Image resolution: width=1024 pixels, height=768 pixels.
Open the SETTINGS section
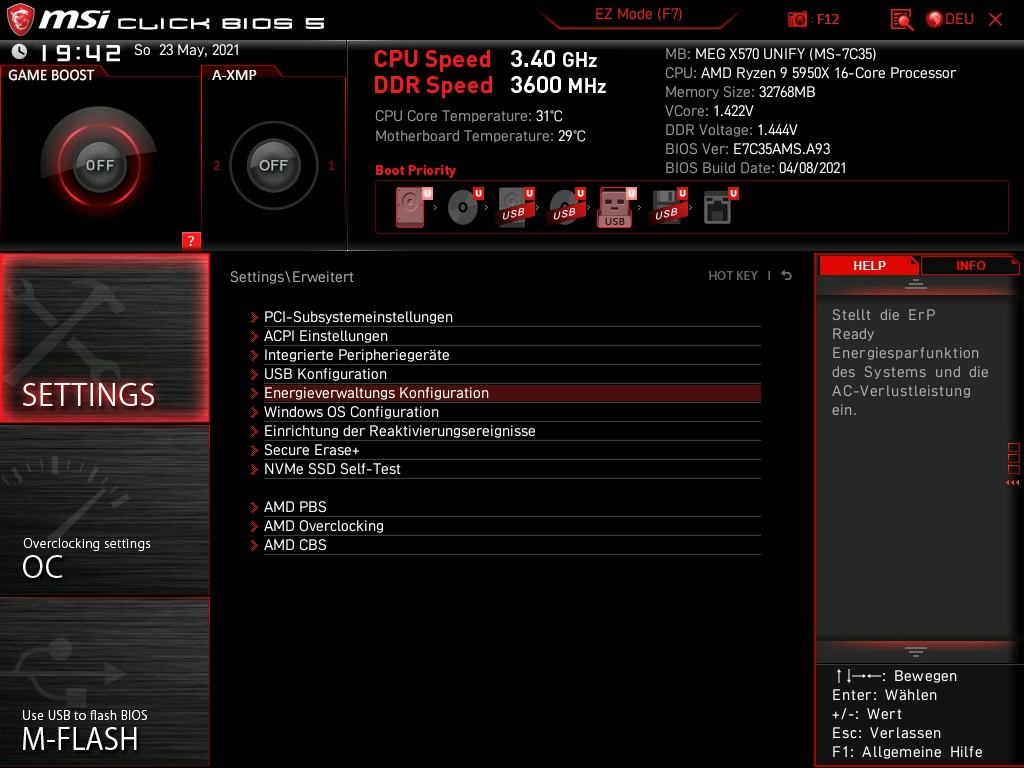pos(104,338)
